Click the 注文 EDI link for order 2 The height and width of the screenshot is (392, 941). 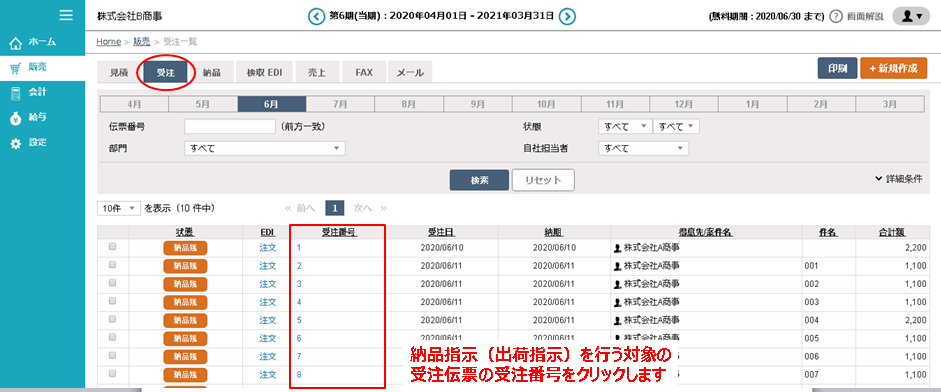coord(268,265)
